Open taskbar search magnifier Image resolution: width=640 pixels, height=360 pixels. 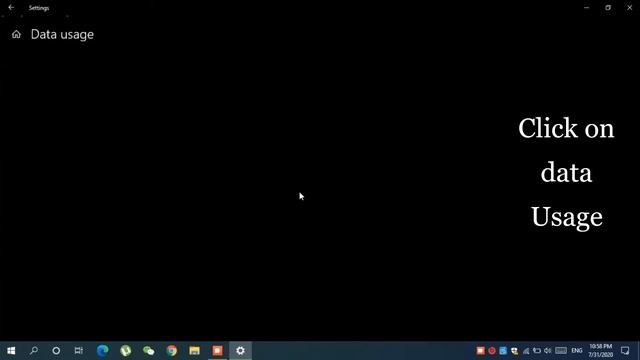pos(34,351)
